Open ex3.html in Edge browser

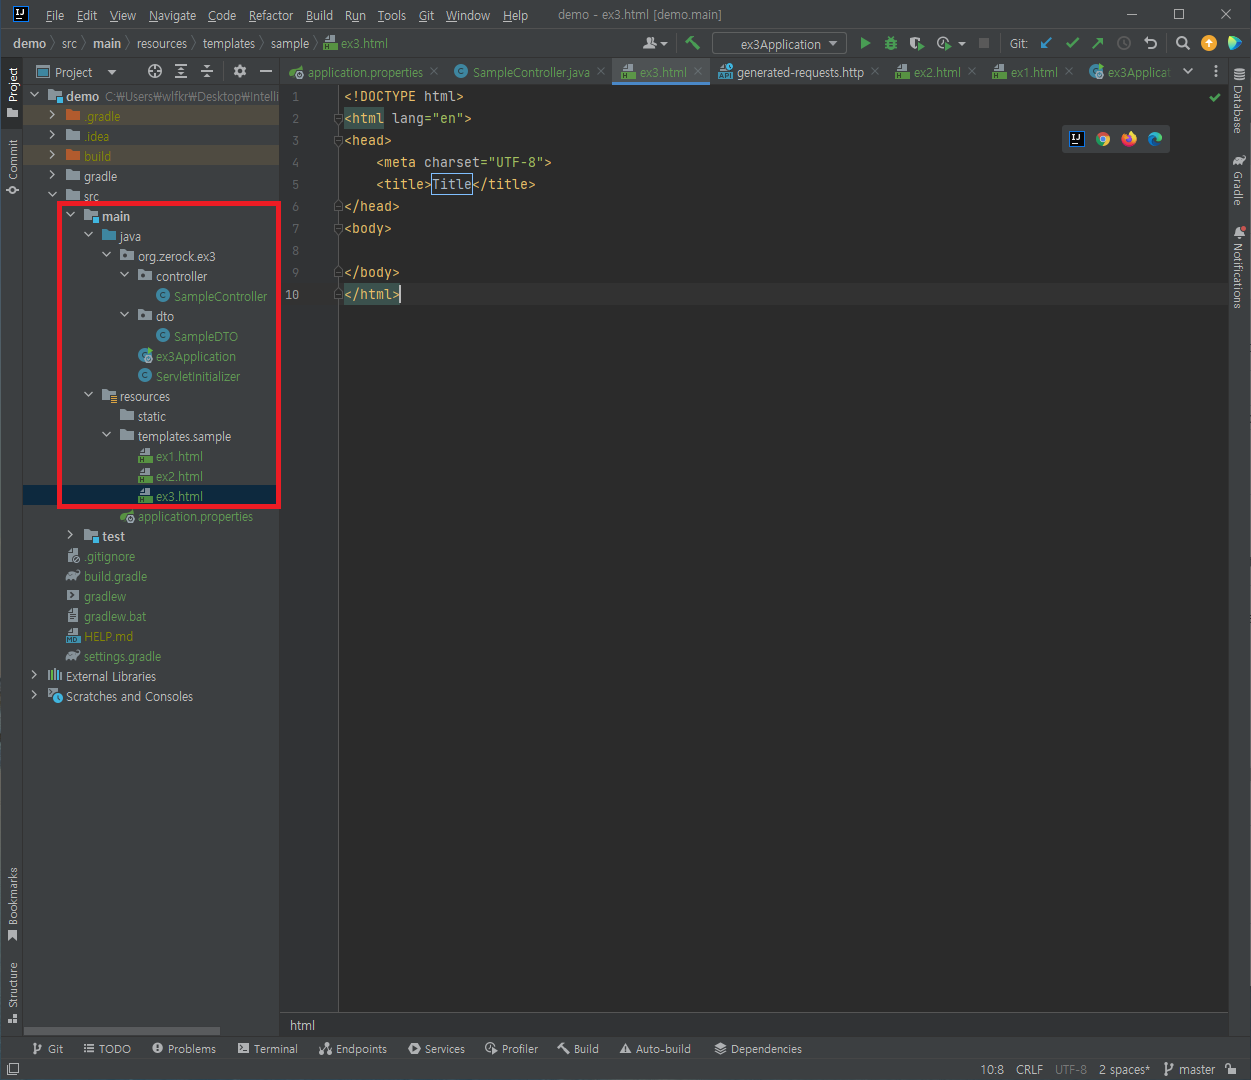pyautogui.click(x=1155, y=139)
